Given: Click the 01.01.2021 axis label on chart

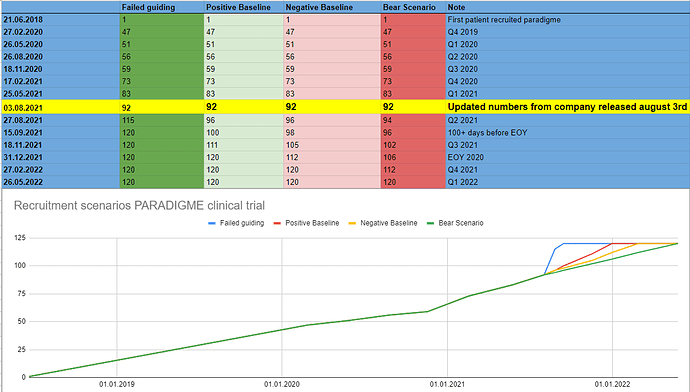Looking at the screenshot, I should point(448,385).
